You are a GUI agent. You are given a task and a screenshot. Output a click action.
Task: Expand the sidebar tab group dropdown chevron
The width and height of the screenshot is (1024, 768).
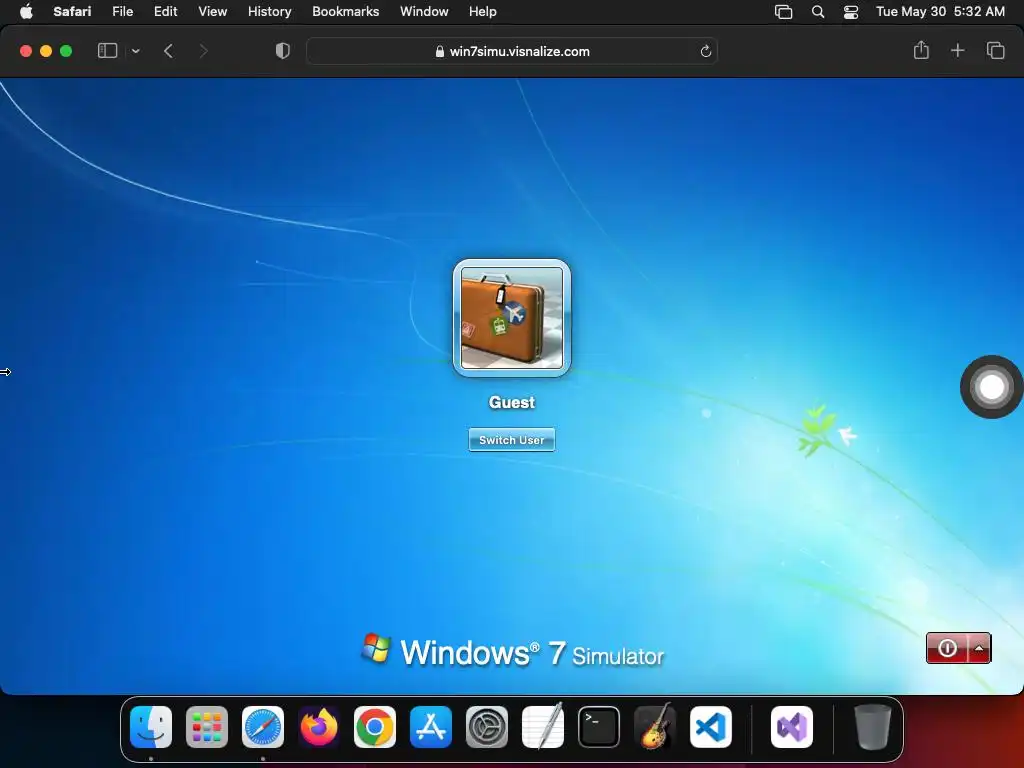coord(136,51)
